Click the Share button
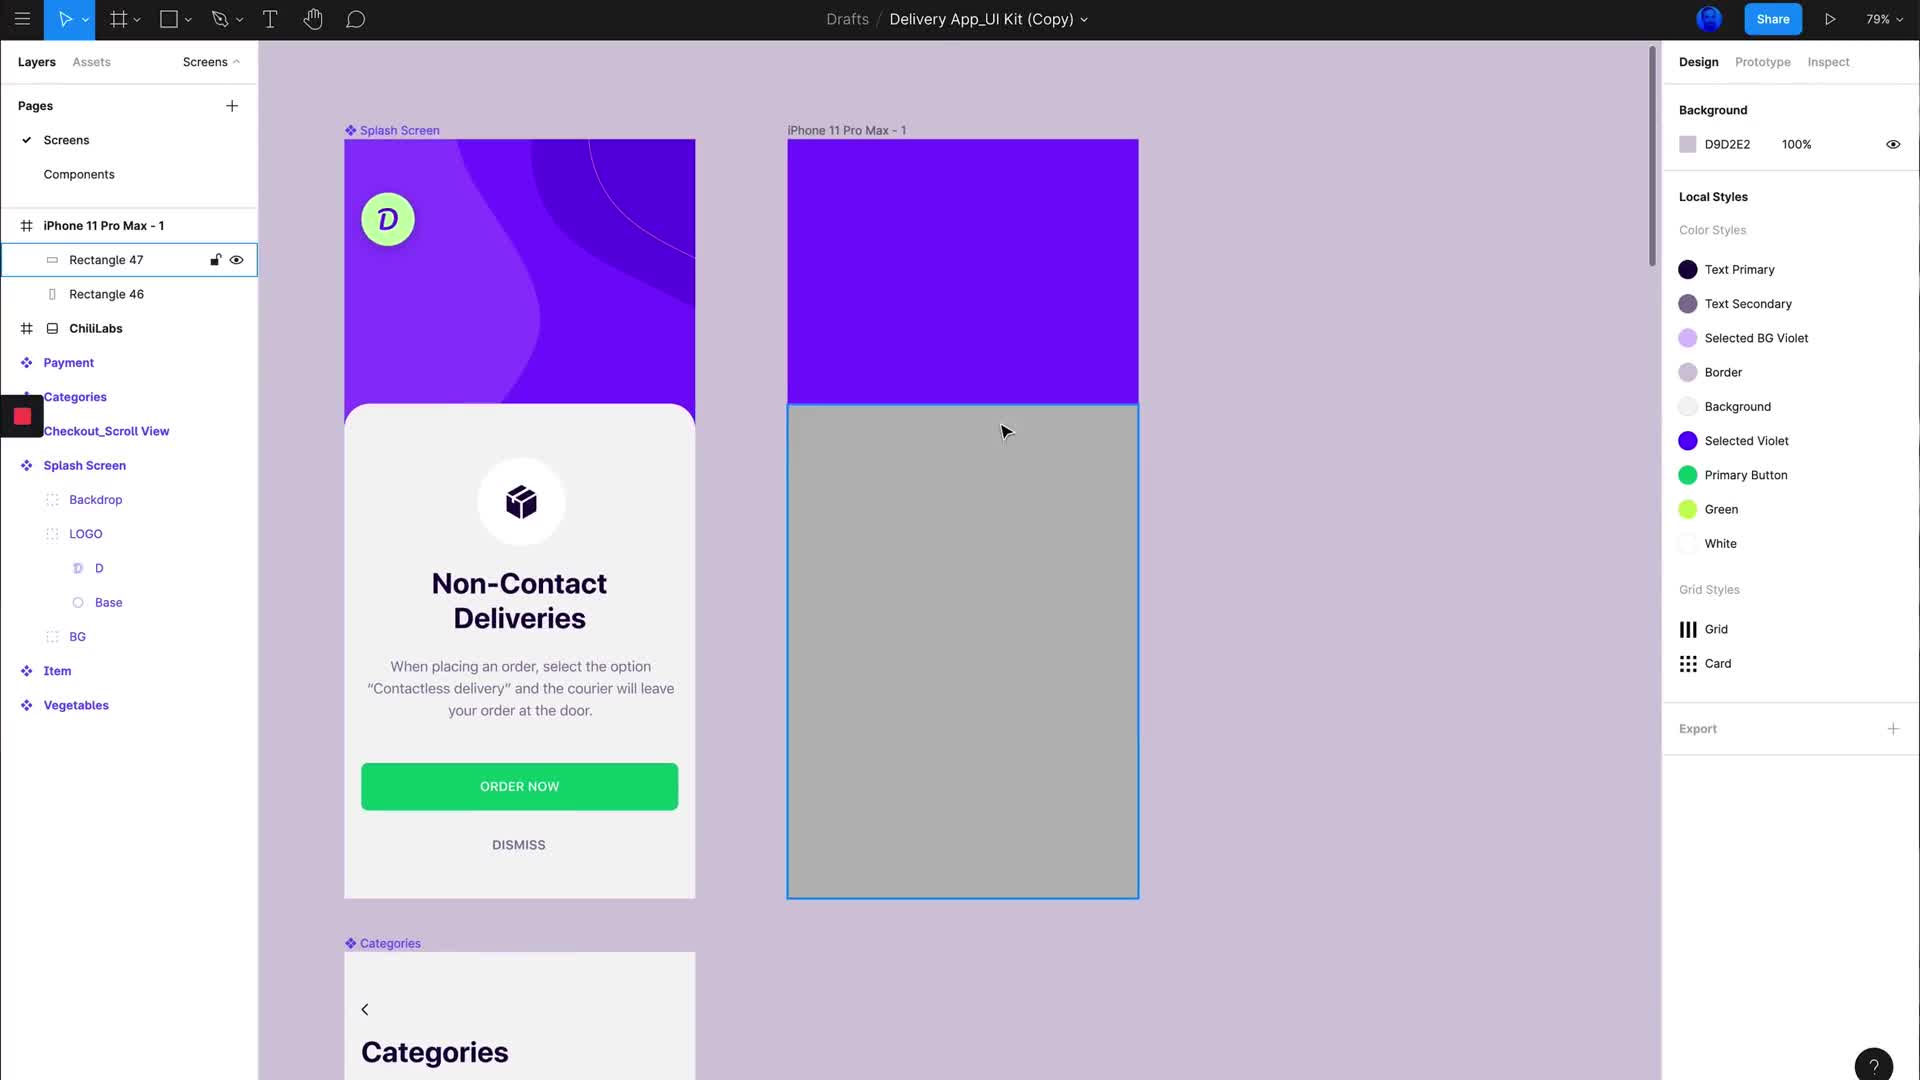The width and height of the screenshot is (1920, 1080). tap(1773, 19)
